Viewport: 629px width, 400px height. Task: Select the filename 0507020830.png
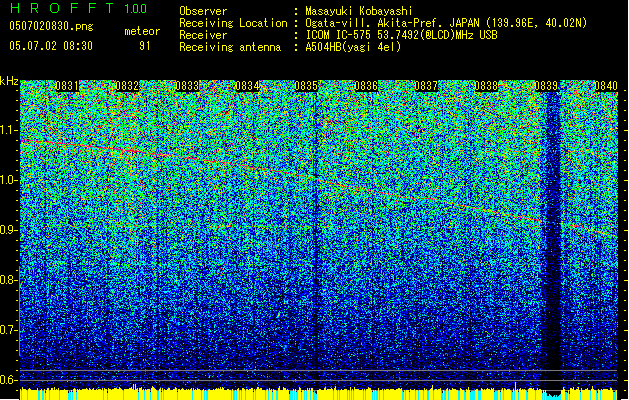point(51,26)
